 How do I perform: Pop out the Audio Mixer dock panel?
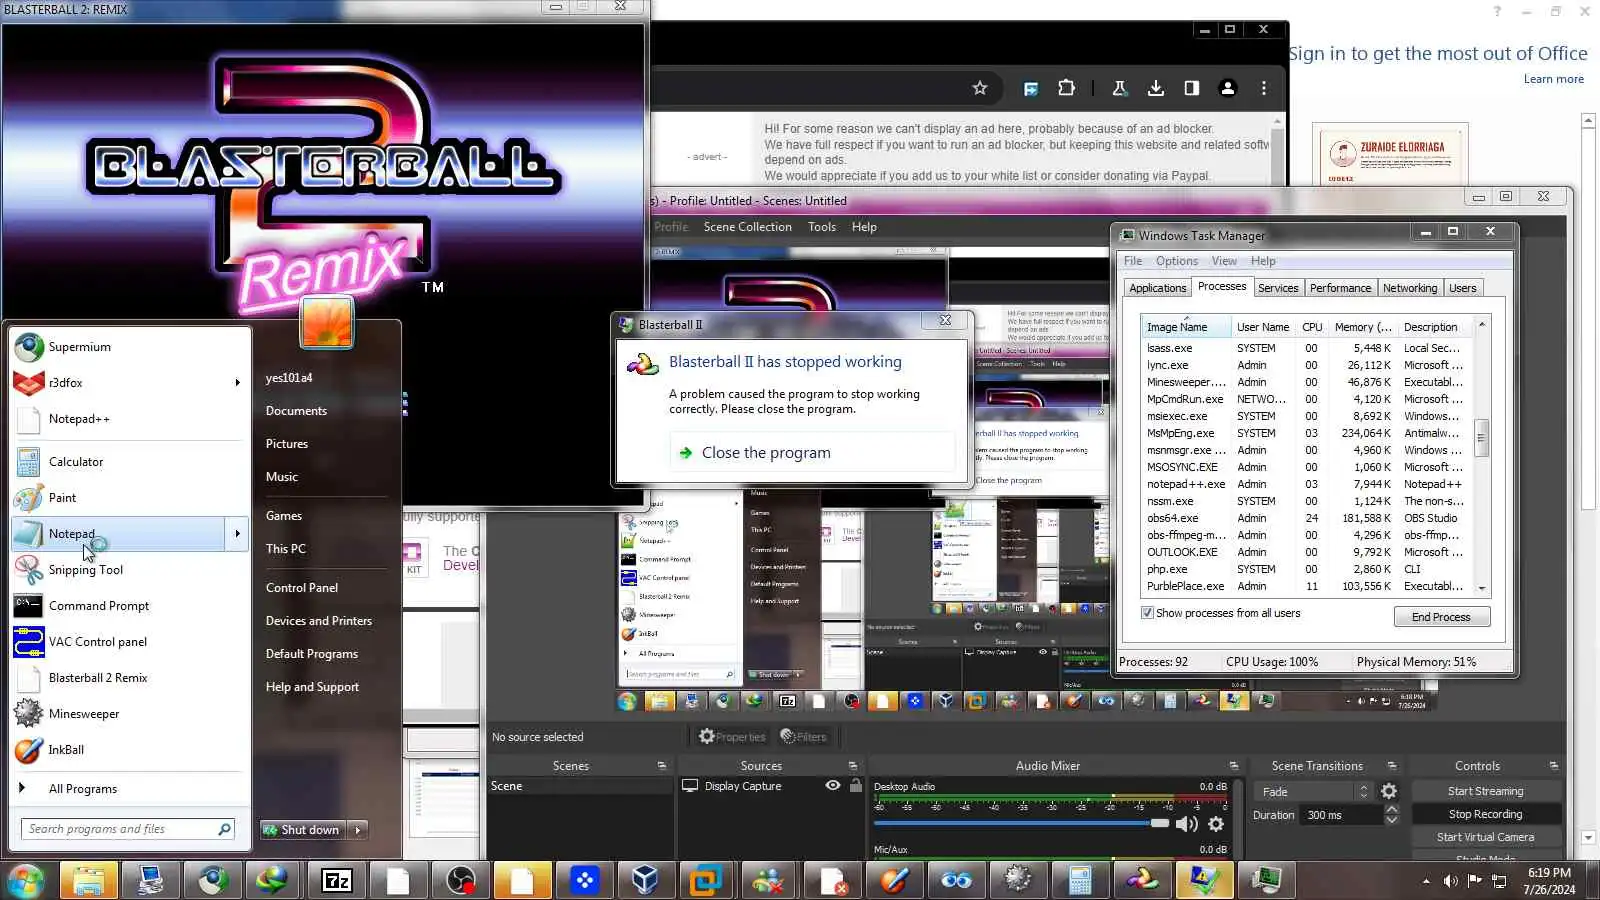coord(1234,766)
